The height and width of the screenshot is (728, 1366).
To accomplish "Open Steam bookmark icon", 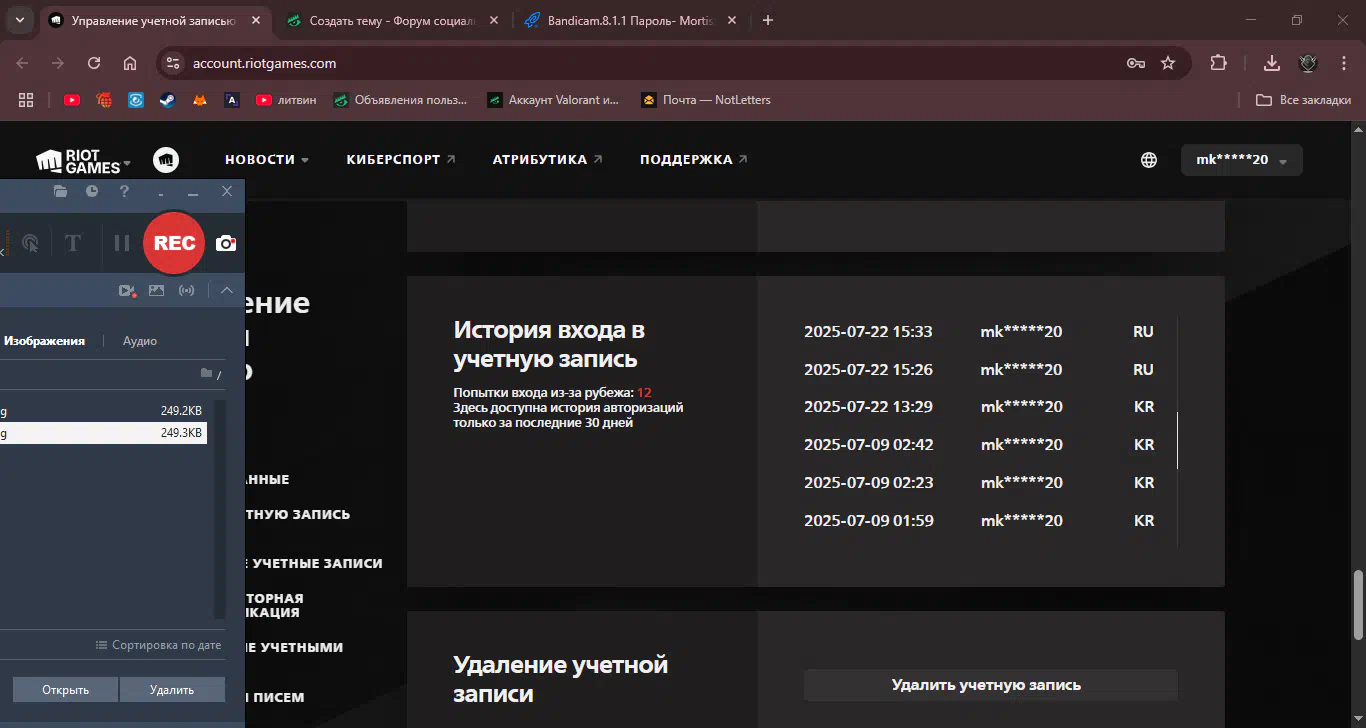I will (x=168, y=100).
